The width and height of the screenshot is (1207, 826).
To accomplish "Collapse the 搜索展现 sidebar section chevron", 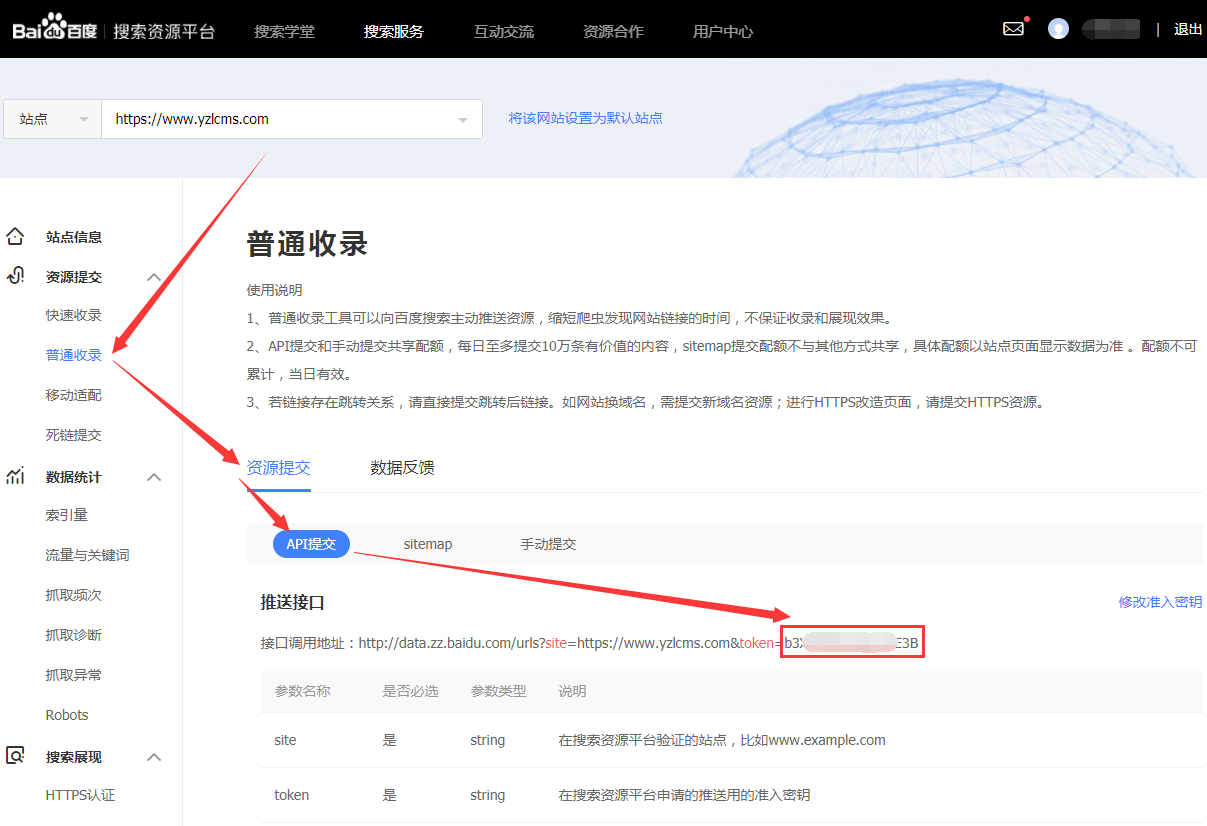I will point(154,757).
